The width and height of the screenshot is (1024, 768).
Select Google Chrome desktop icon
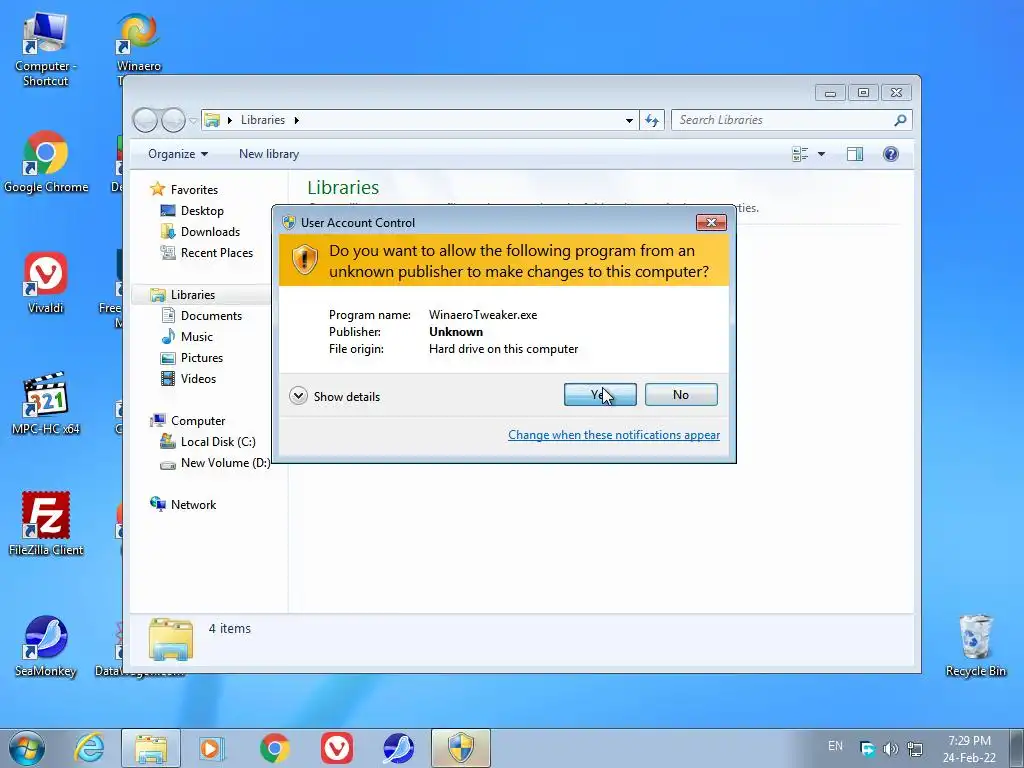click(x=46, y=162)
